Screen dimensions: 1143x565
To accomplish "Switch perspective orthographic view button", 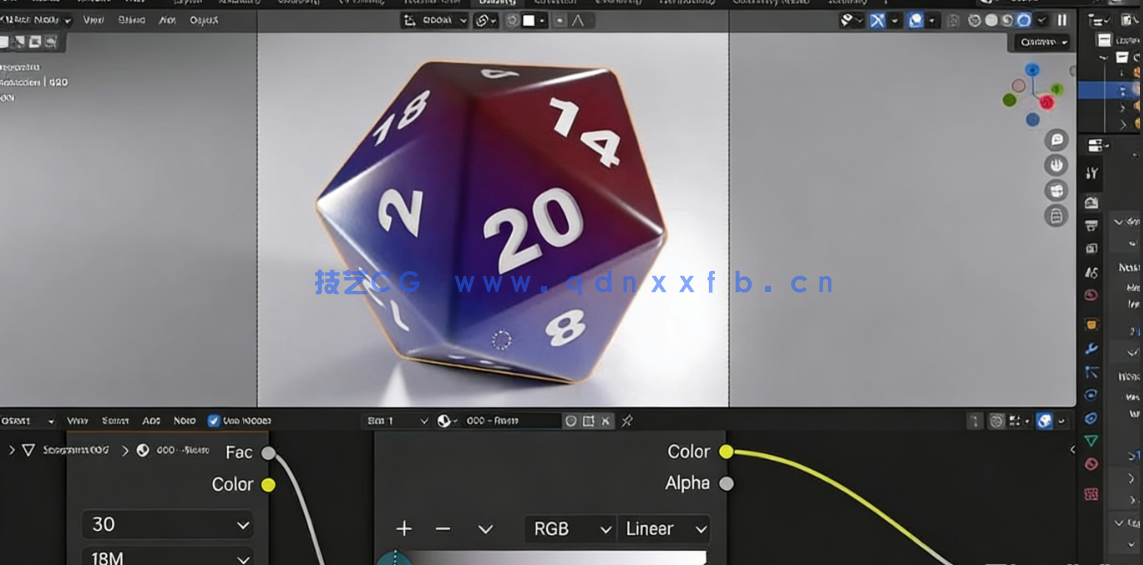I will pos(1056,216).
